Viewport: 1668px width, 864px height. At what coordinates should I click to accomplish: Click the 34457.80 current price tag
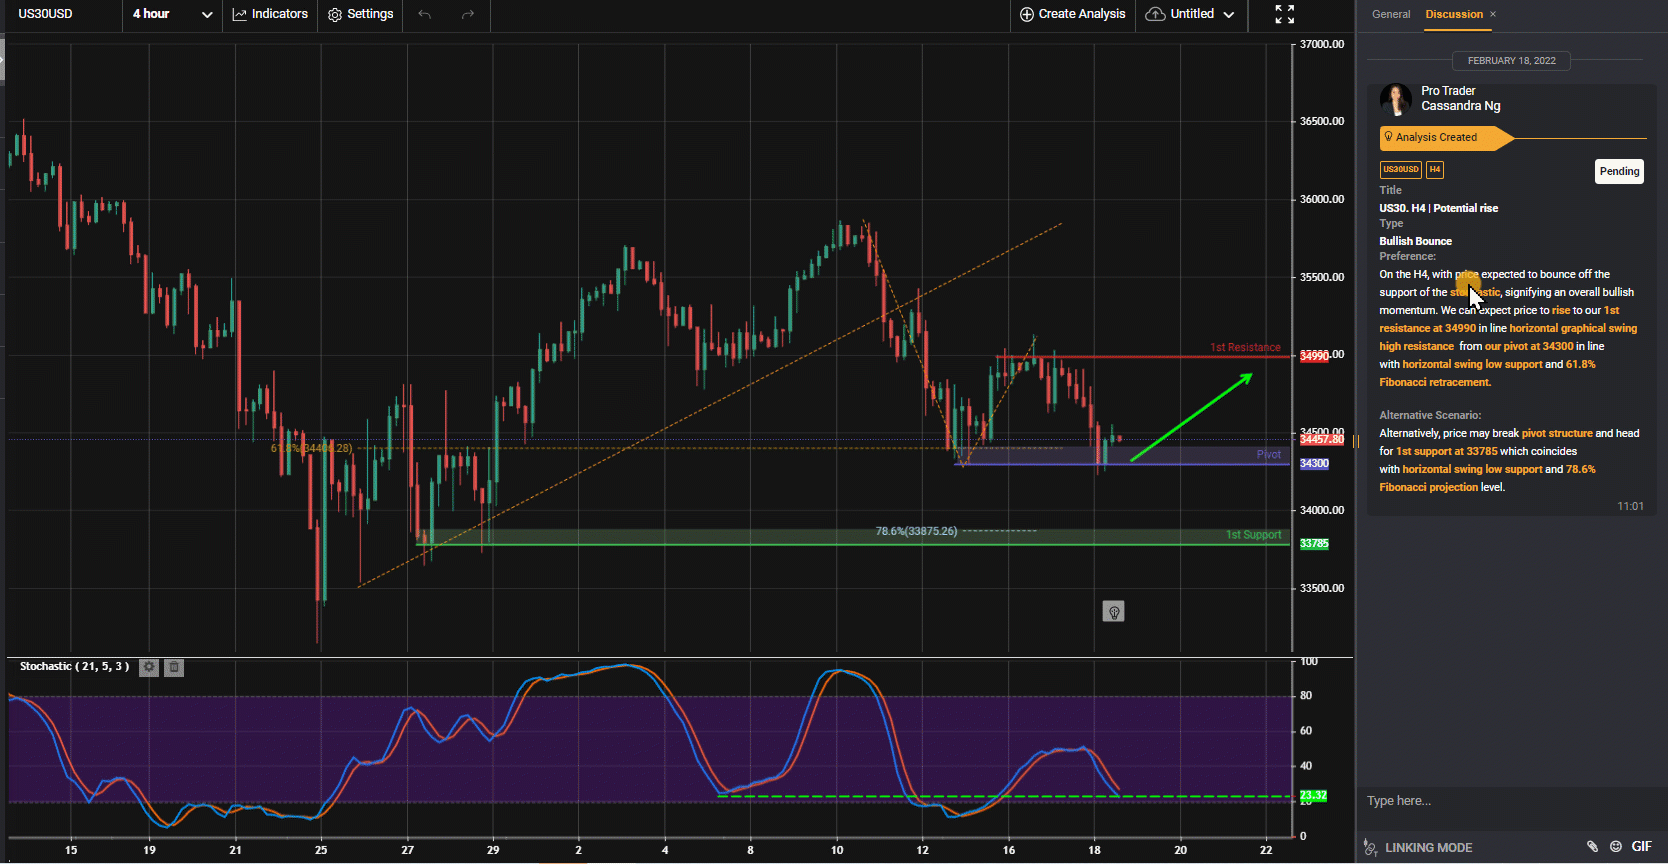[1322, 439]
